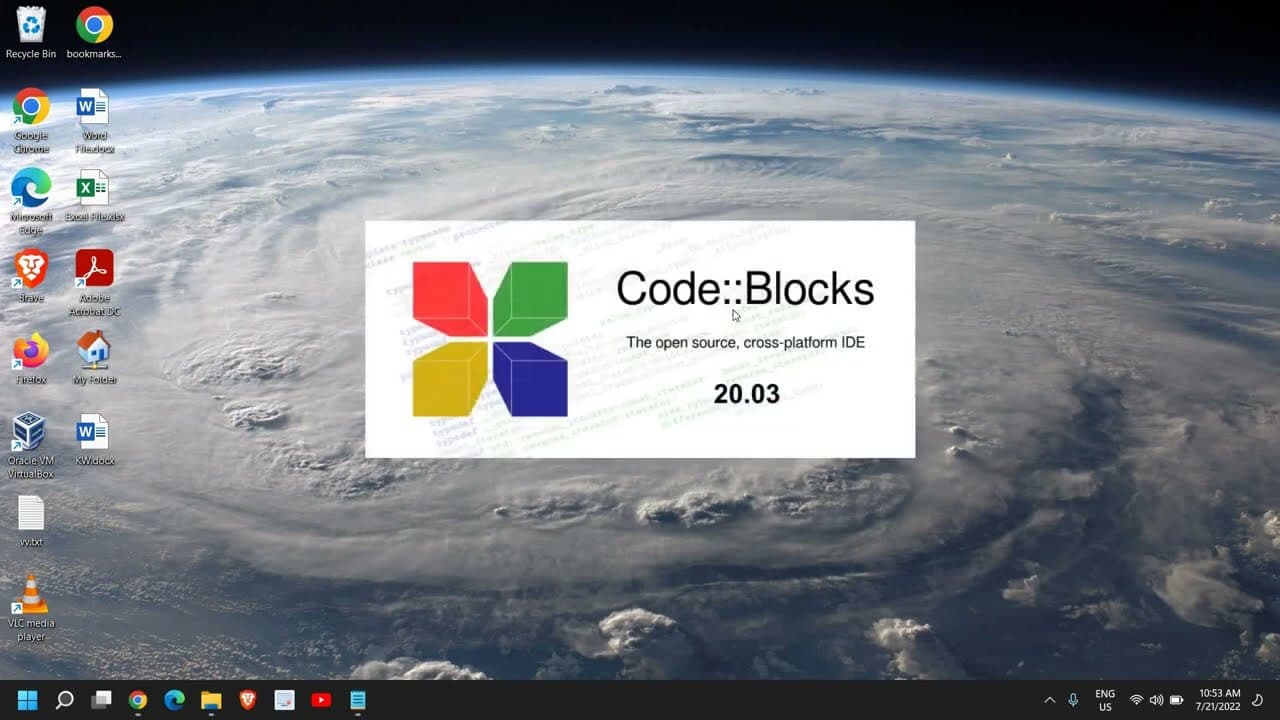Click the Code::Blocks splash screen
Screen dimensions: 1280x720
click(640, 339)
